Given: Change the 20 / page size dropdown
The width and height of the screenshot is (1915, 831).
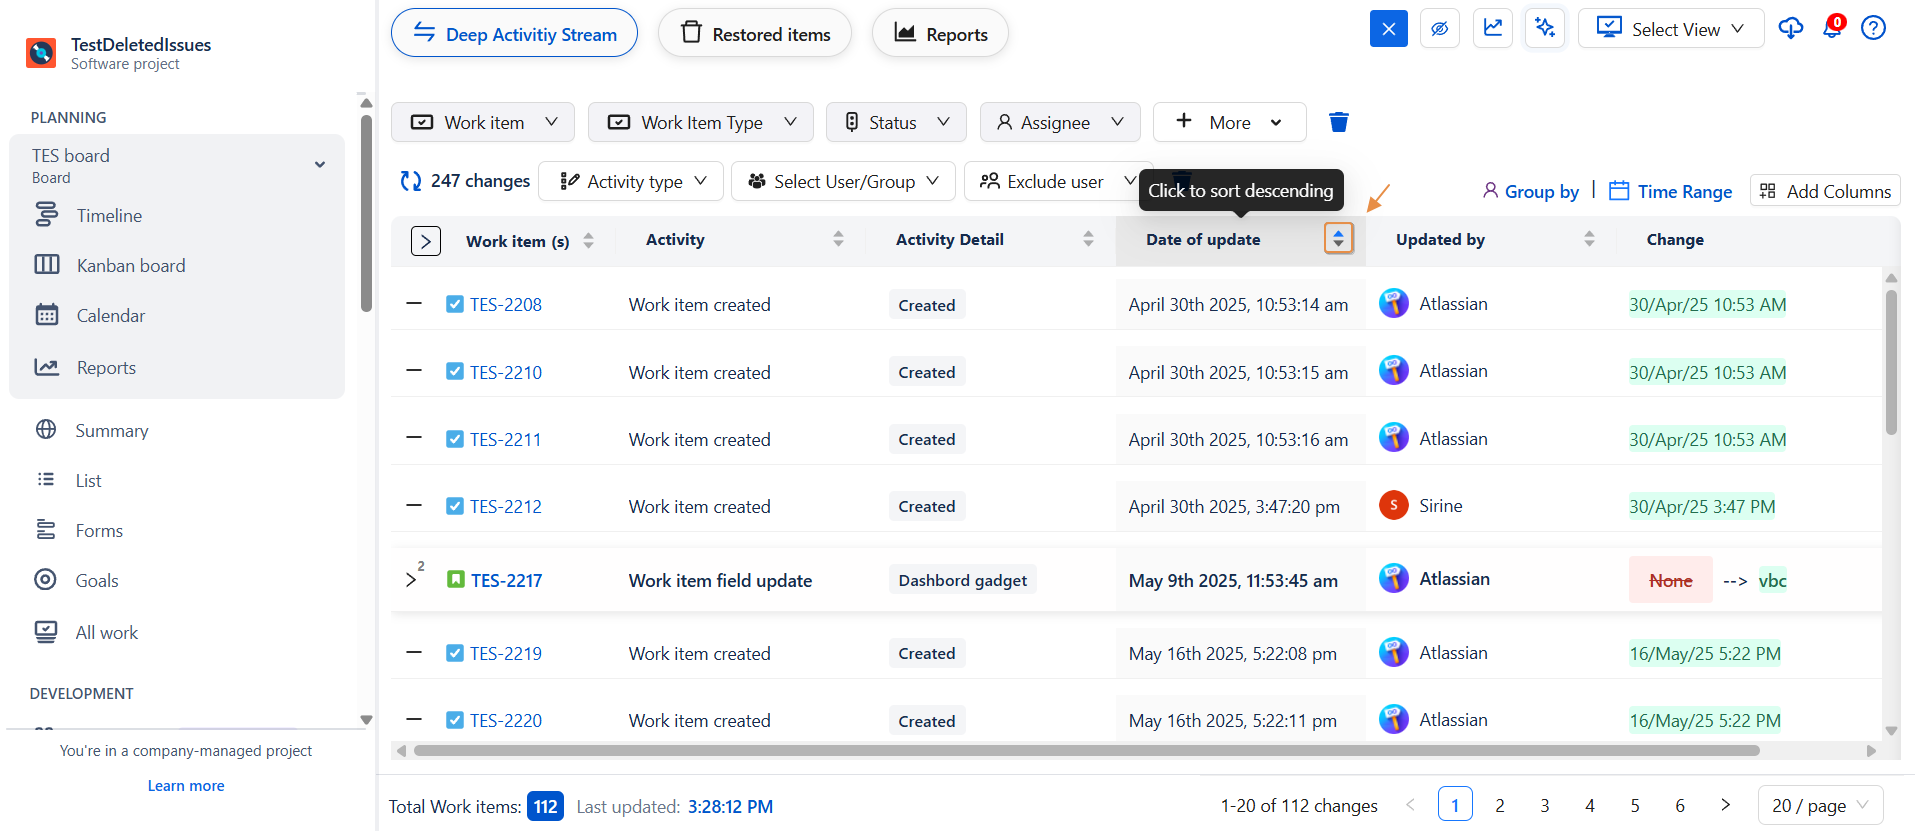Looking at the screenshot, I should 1819,805.
